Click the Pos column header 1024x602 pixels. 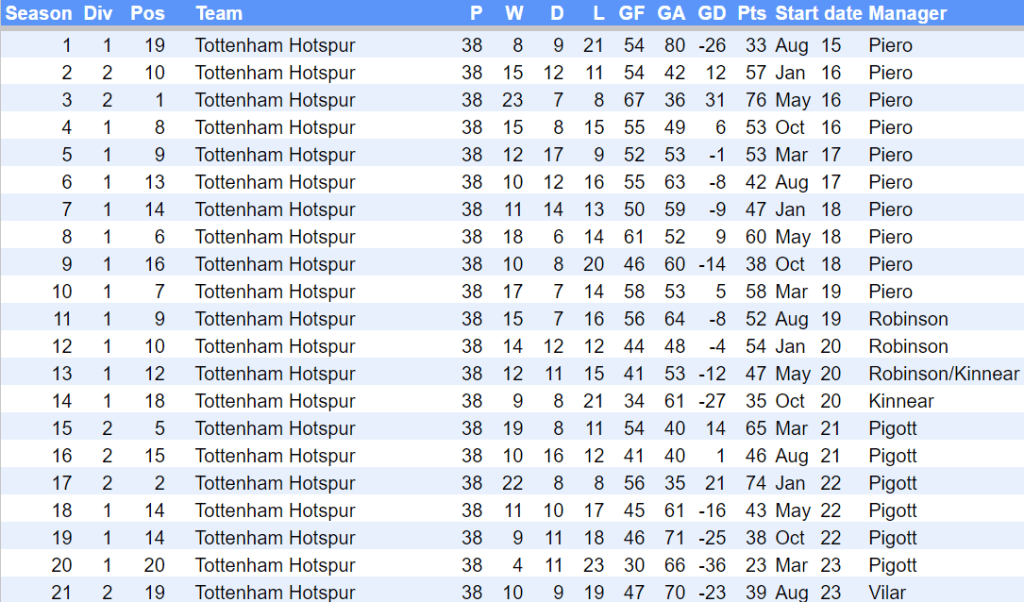click(x=147, y=14)
